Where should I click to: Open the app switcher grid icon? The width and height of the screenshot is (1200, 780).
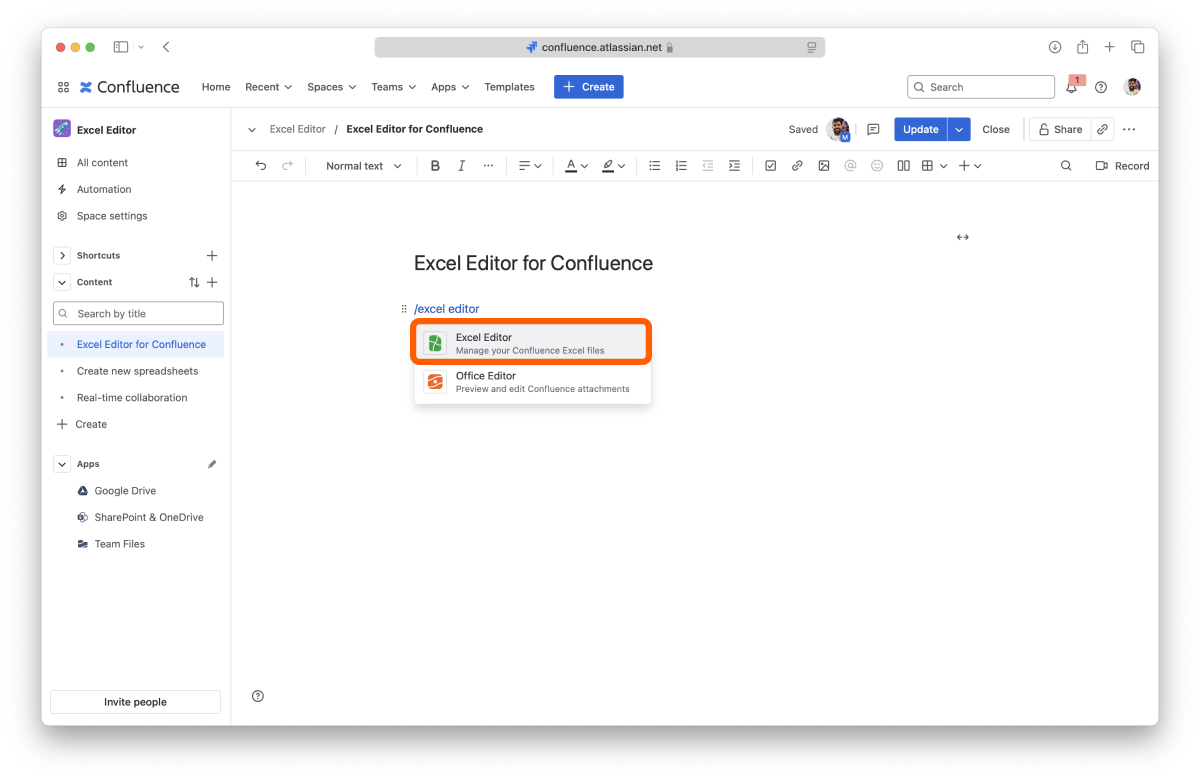pos(63,87)
